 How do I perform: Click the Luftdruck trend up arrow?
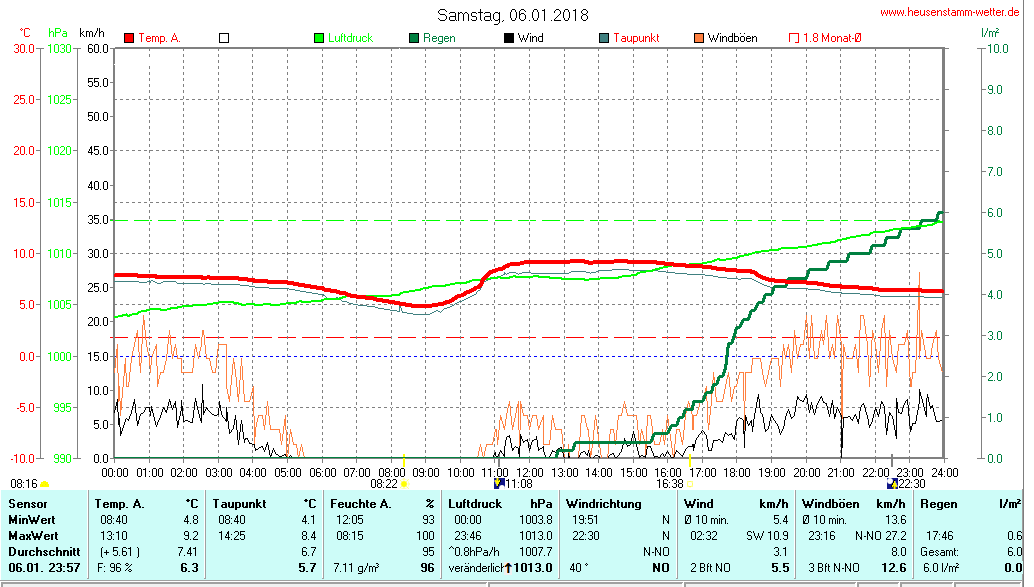click(507, 568)
